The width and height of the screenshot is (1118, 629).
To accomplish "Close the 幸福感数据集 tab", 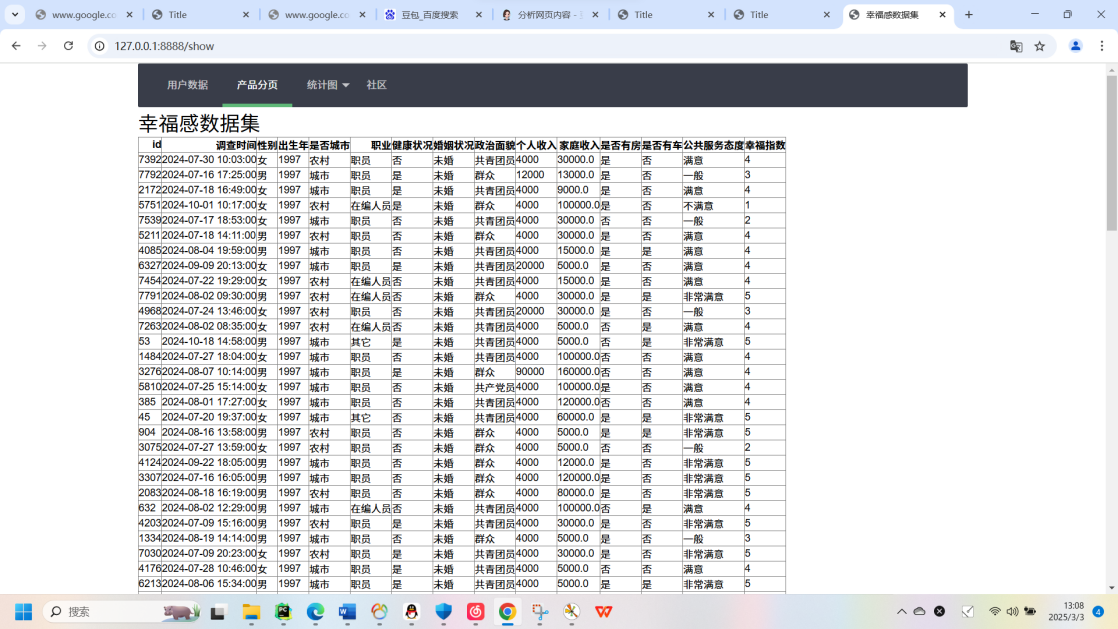I will pyautogui.click(x=942, y=14).
